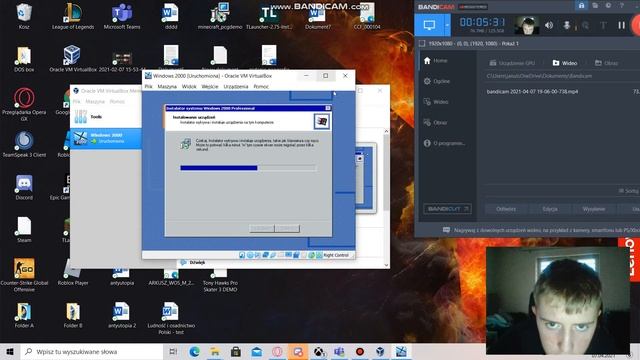Open the Wejście menu in the VM window
The width and height of the screenshot is (640, 360).
coord(210,87)
